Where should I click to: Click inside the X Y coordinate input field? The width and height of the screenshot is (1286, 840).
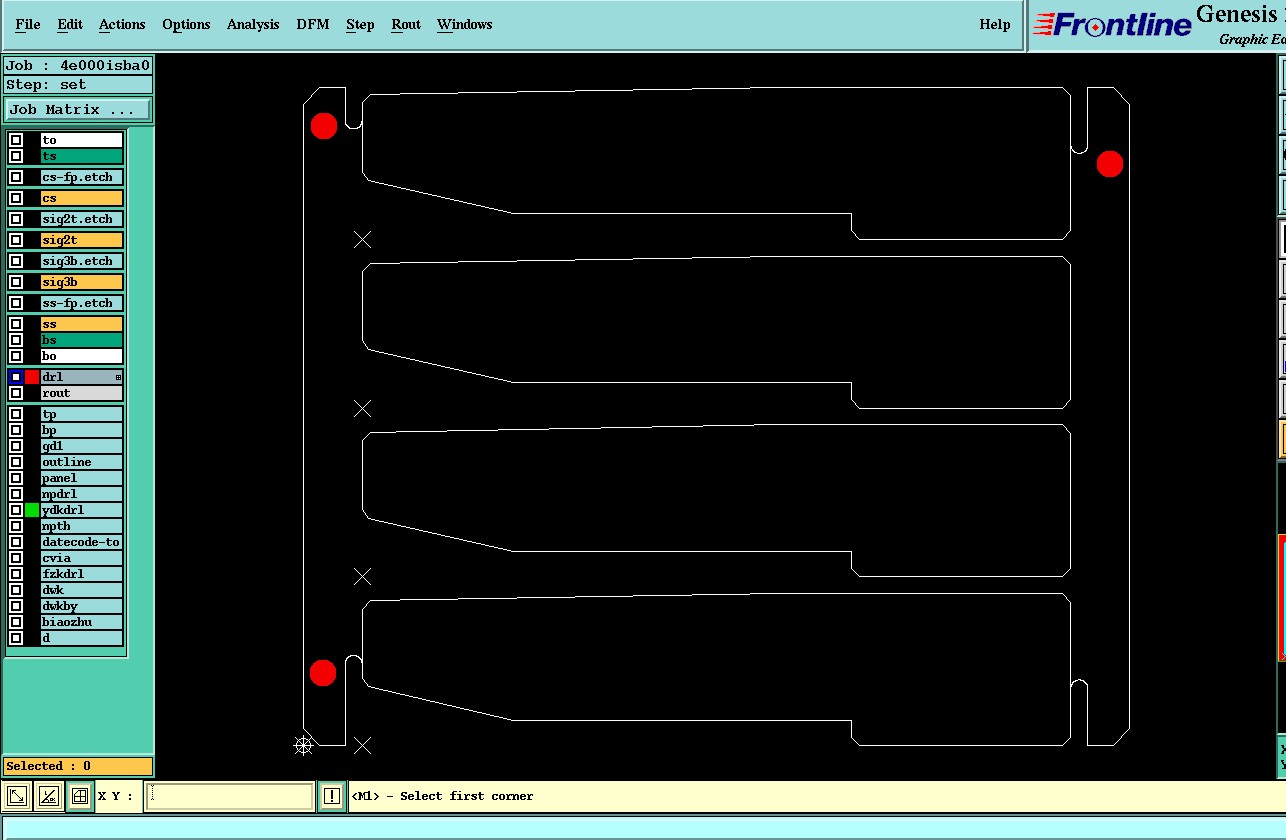[230, 796]
